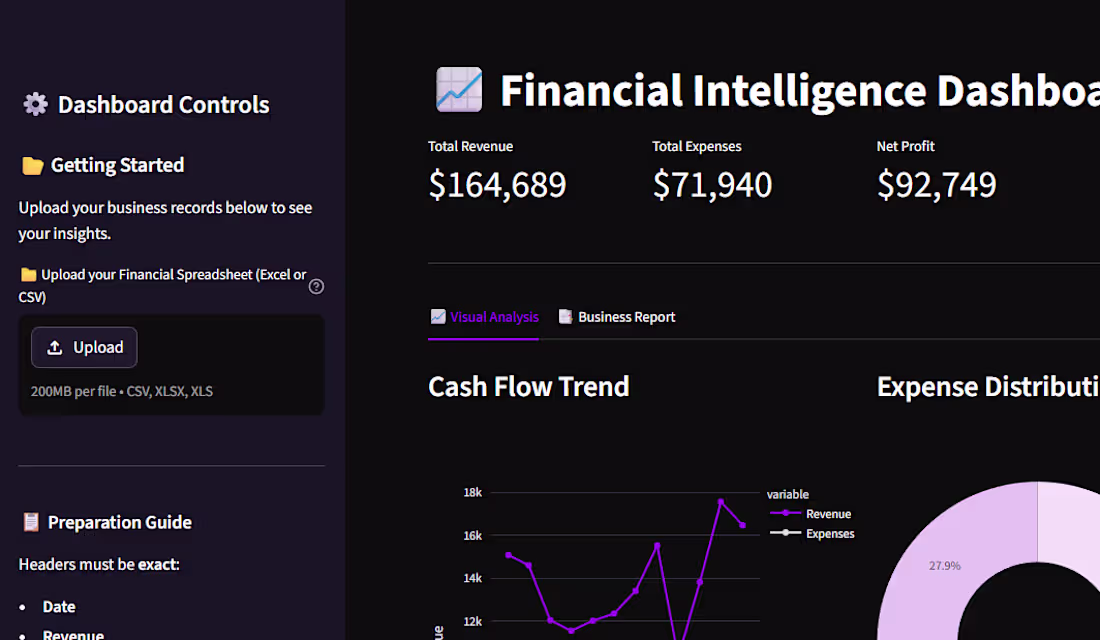This screenshot has height=640, width=1100.
Task: Click the upload arrow icon in Upload button
Action: click(x=55, y=347)
